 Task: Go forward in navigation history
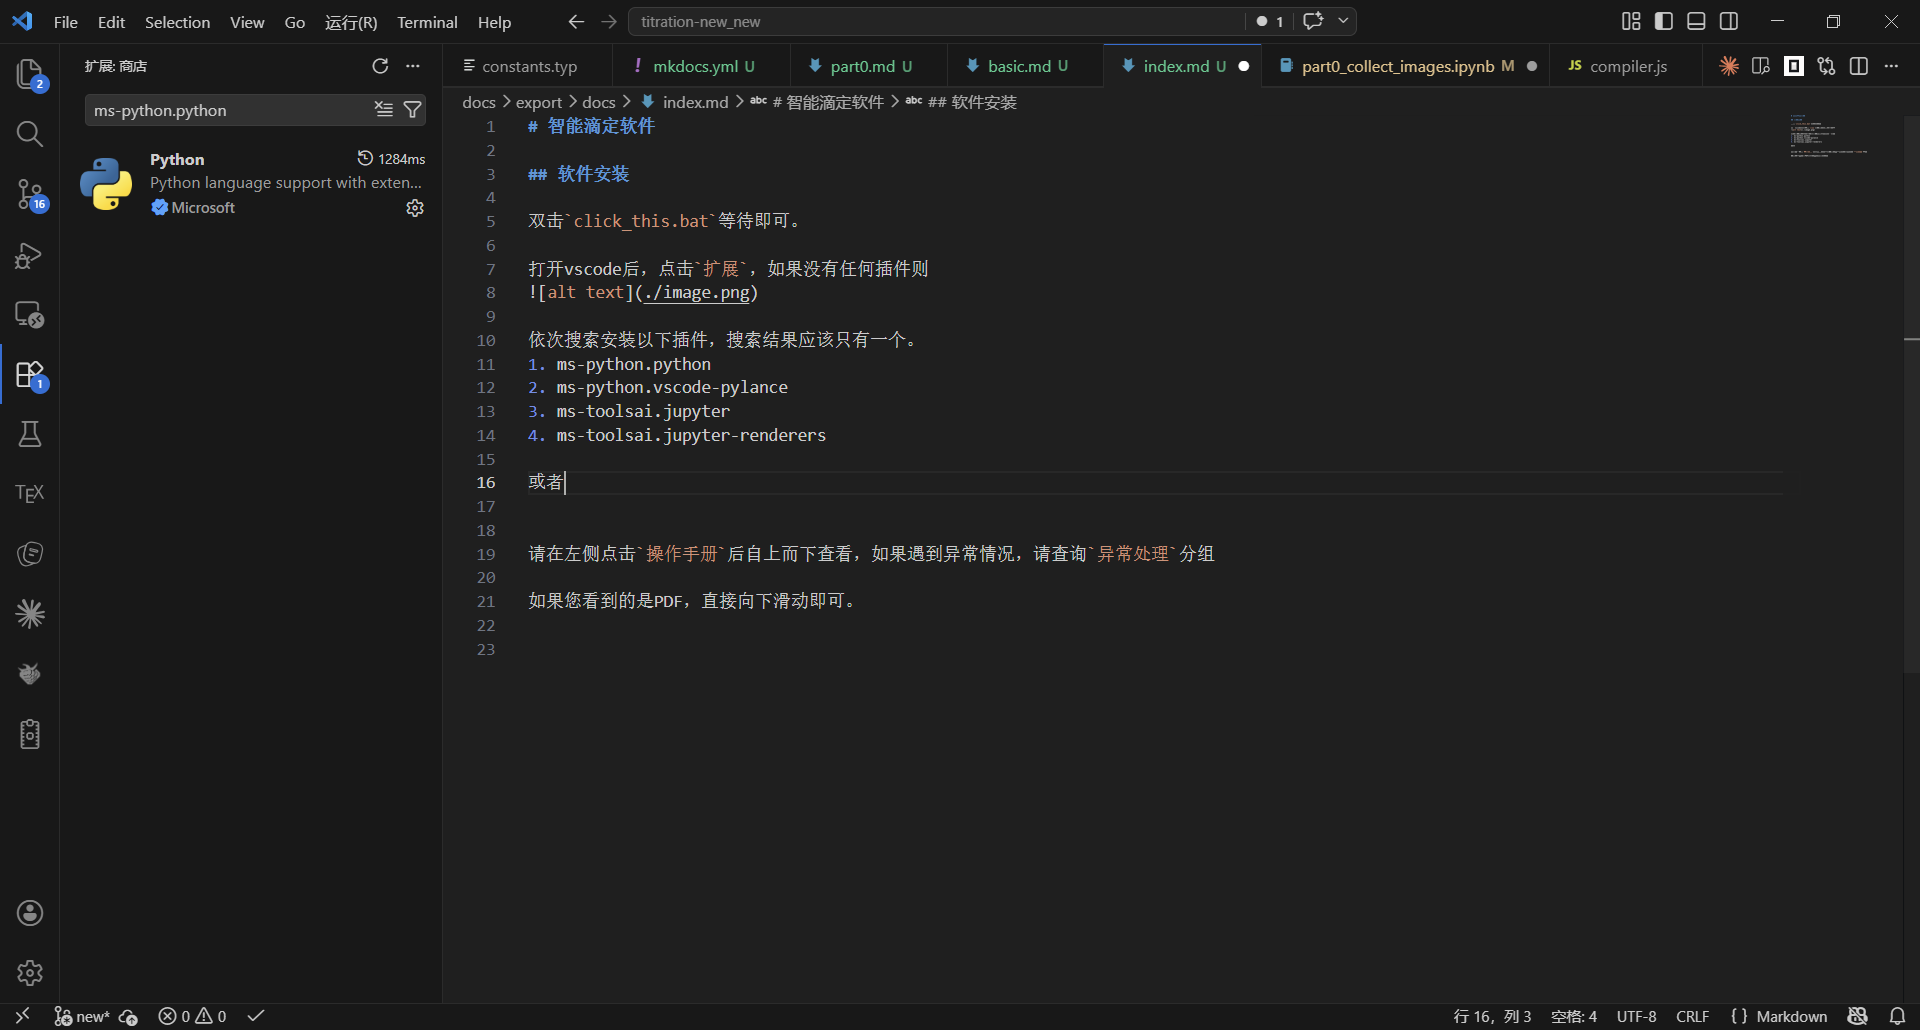pos(609,21)
